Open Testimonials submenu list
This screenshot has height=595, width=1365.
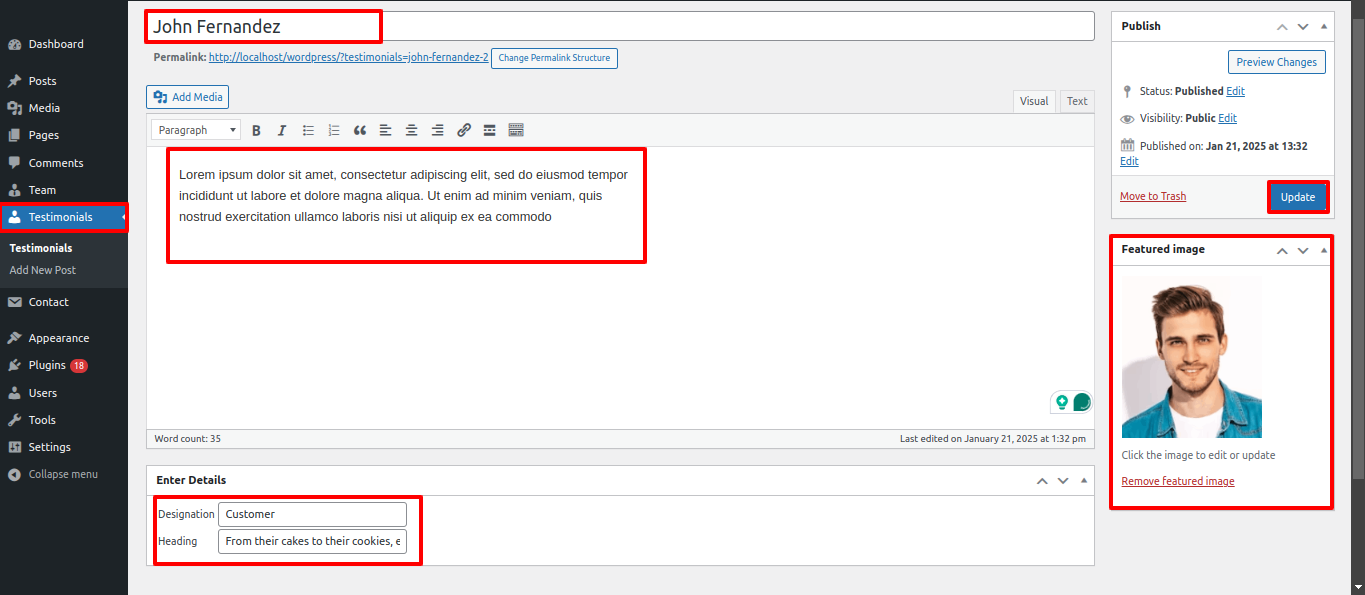point(41,248)
